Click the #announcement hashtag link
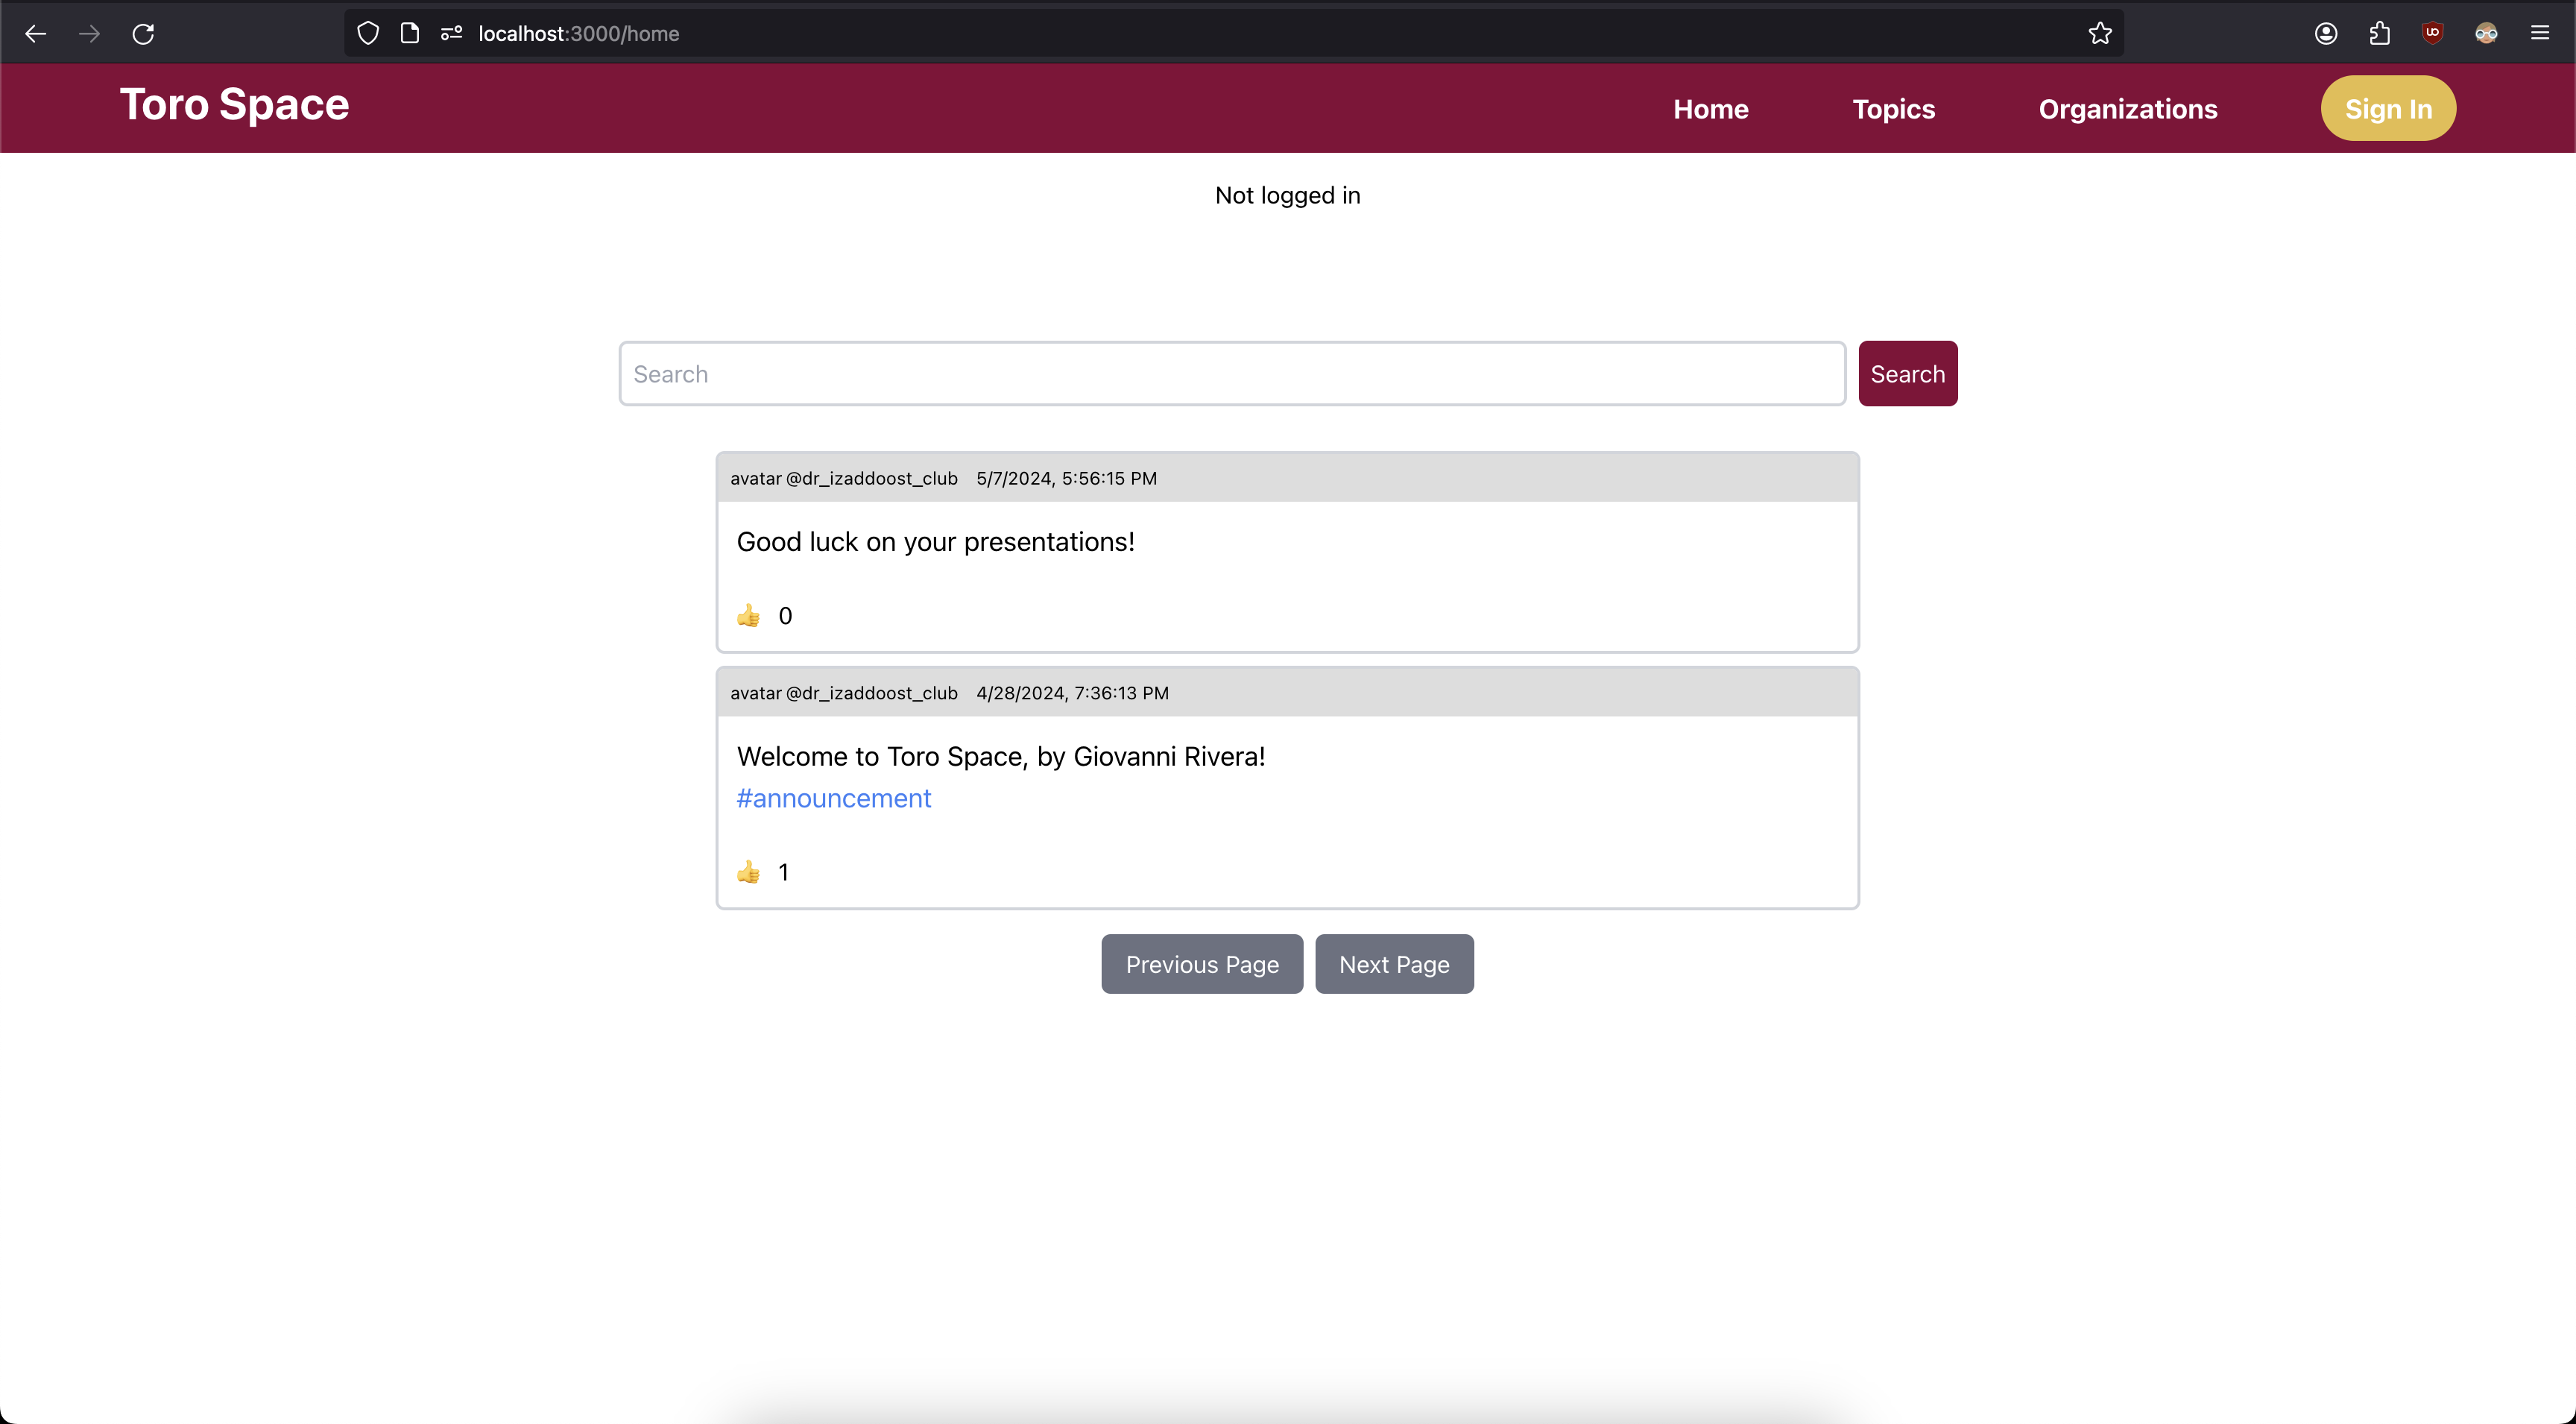The height and width of the screenshot is (1424, 2576). [x=834, y=798]
